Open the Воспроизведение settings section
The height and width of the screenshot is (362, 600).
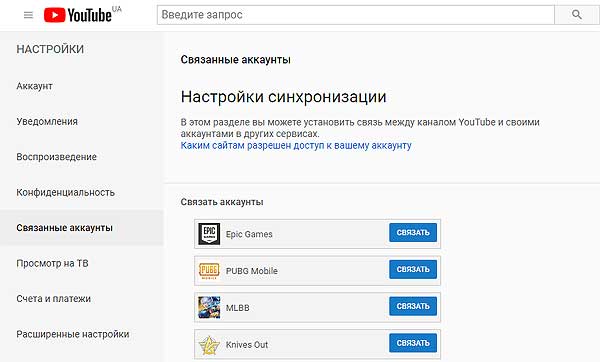[57, 157]
